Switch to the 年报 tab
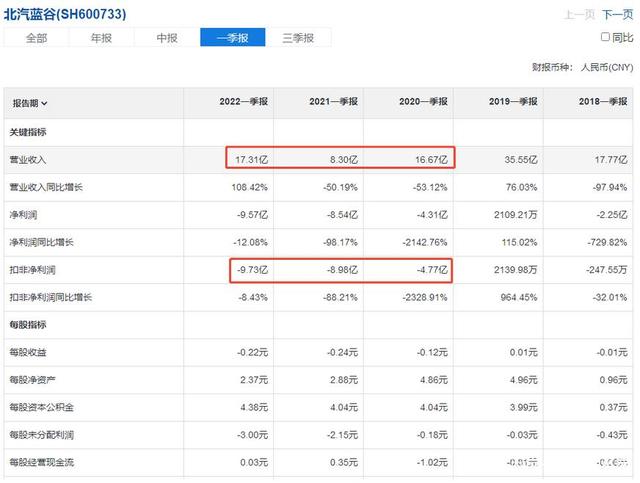Image resolution: width=640 pixels, height=483 pixels. point(101,38)
